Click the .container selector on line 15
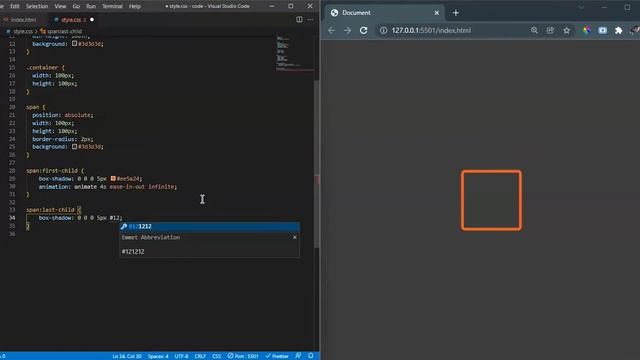This screenshot has width=640, height=360. 43,67
